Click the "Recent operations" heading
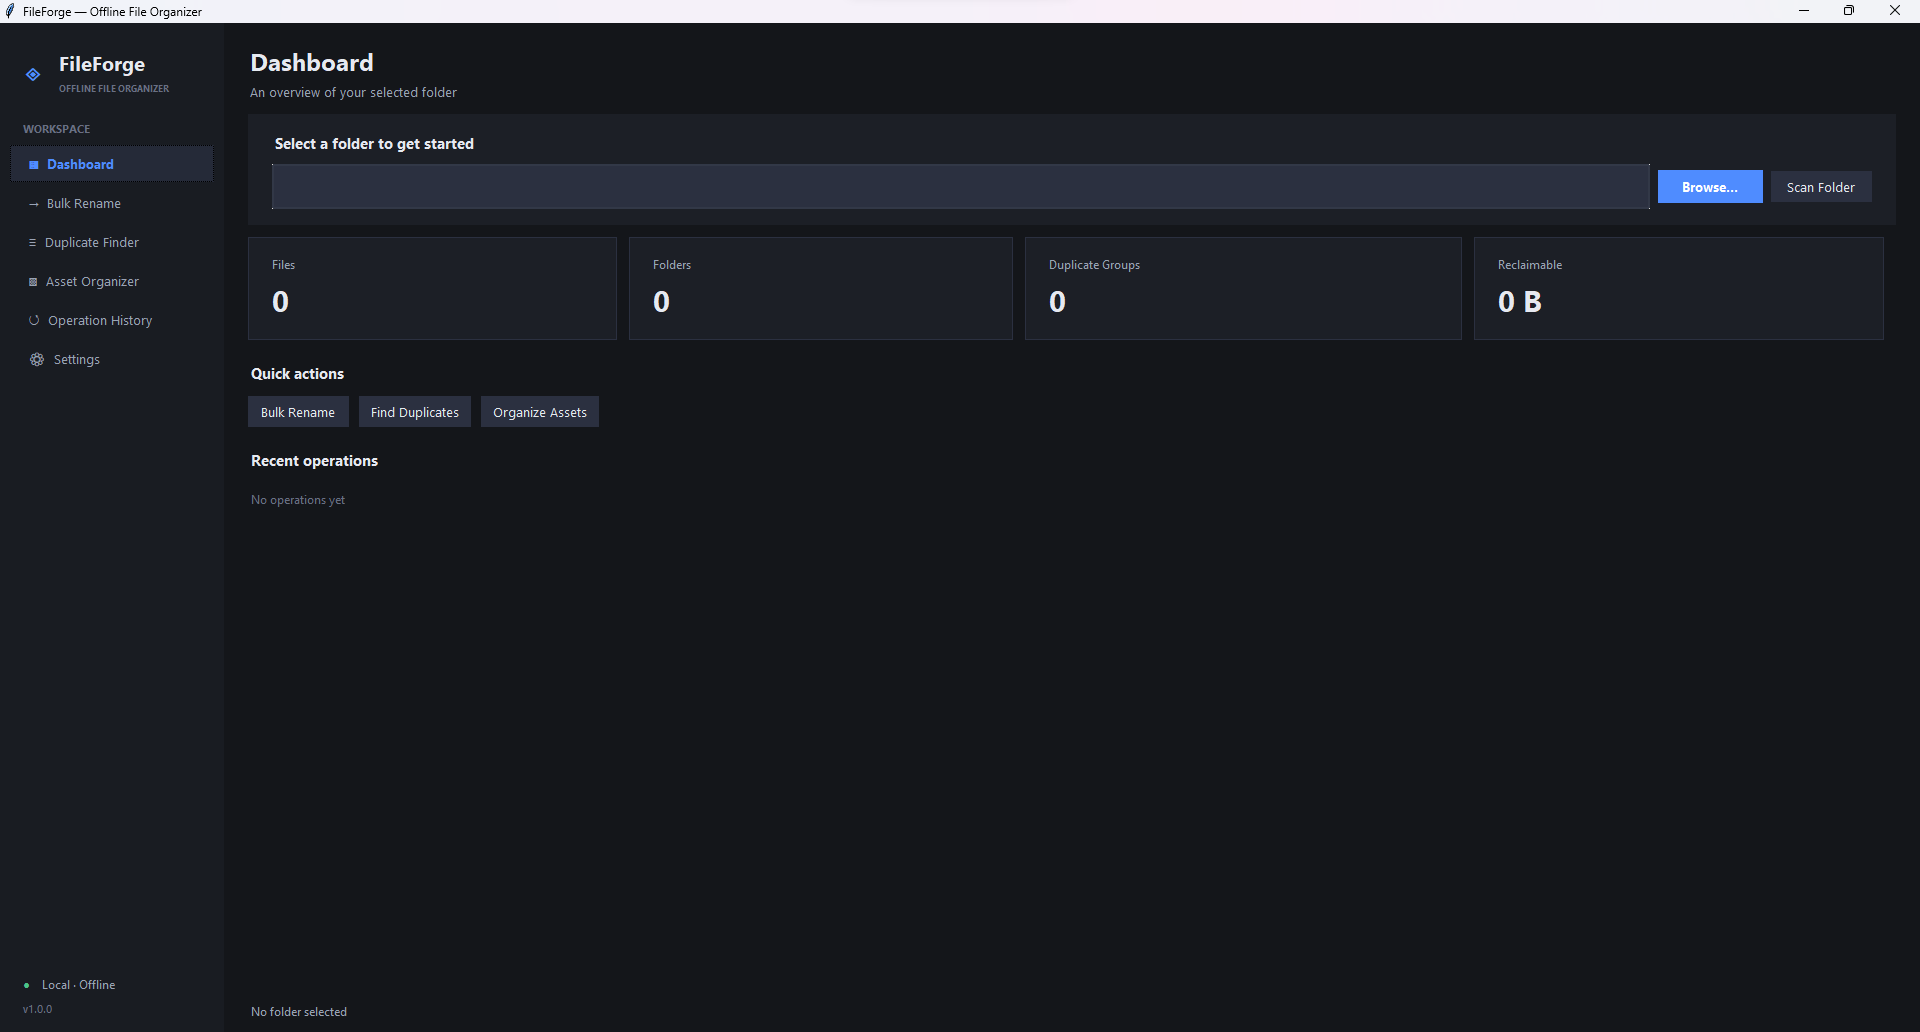Viewport: 1920px width, 1032px height. point(314,461)
